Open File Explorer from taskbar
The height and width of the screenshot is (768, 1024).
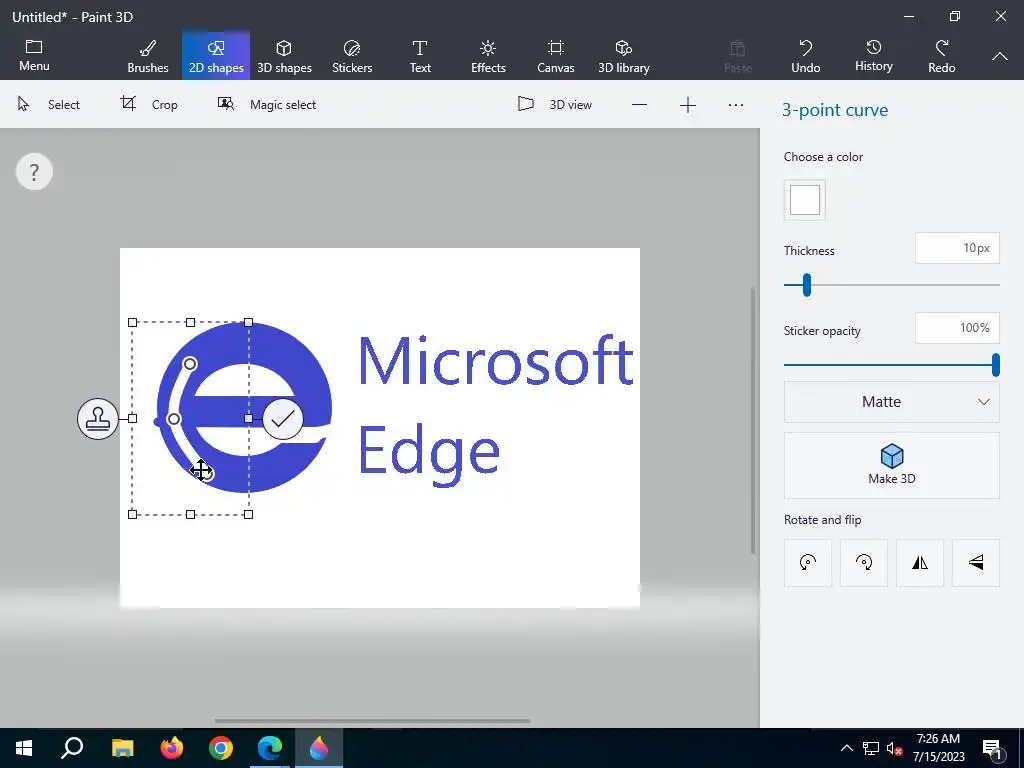[x=122, y=748]
